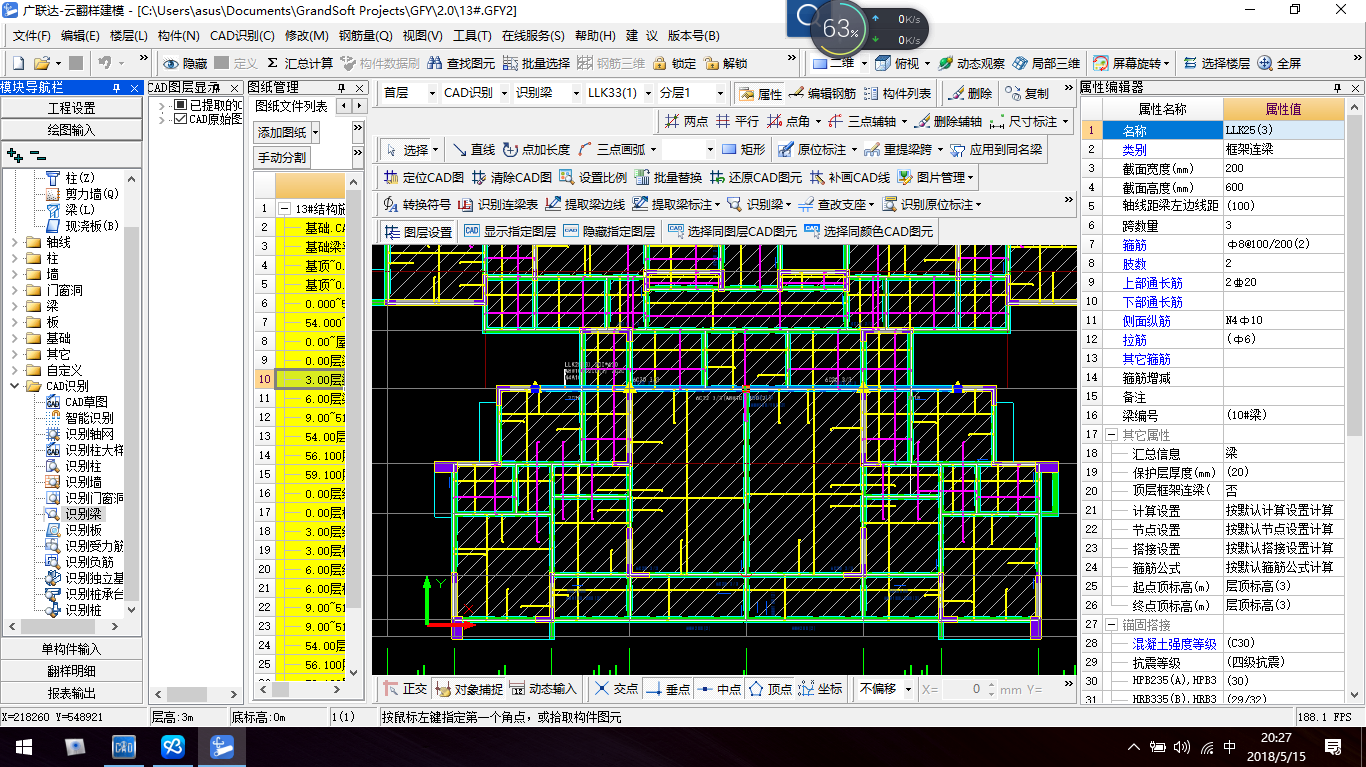The width and height of the screenshot is (1366, 767).
Task: Expand the 轴线 tree node
Action: pos(13,242)
